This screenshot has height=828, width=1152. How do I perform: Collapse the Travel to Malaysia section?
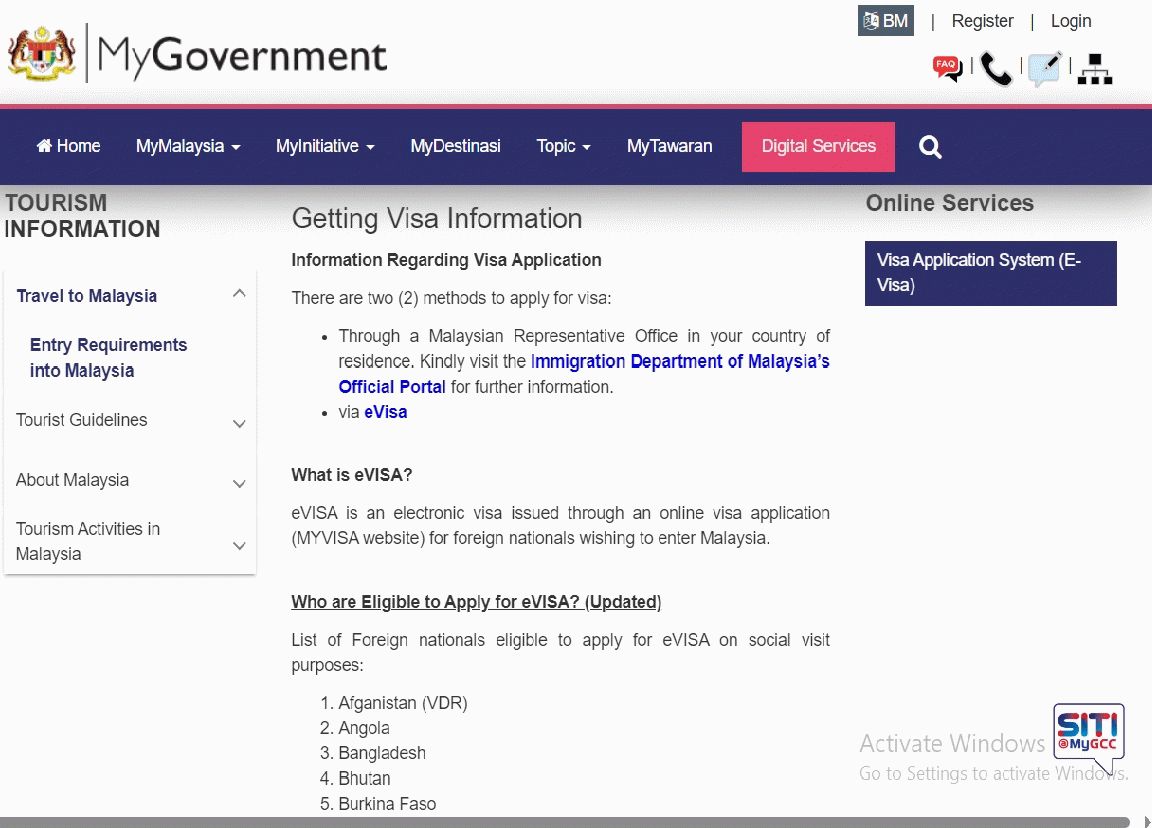(x=238, y=294)
